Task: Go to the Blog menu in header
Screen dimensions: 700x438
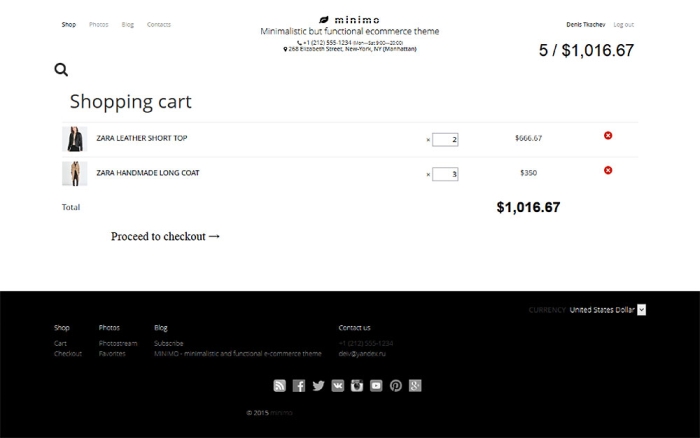Action: tap(128, 24)
